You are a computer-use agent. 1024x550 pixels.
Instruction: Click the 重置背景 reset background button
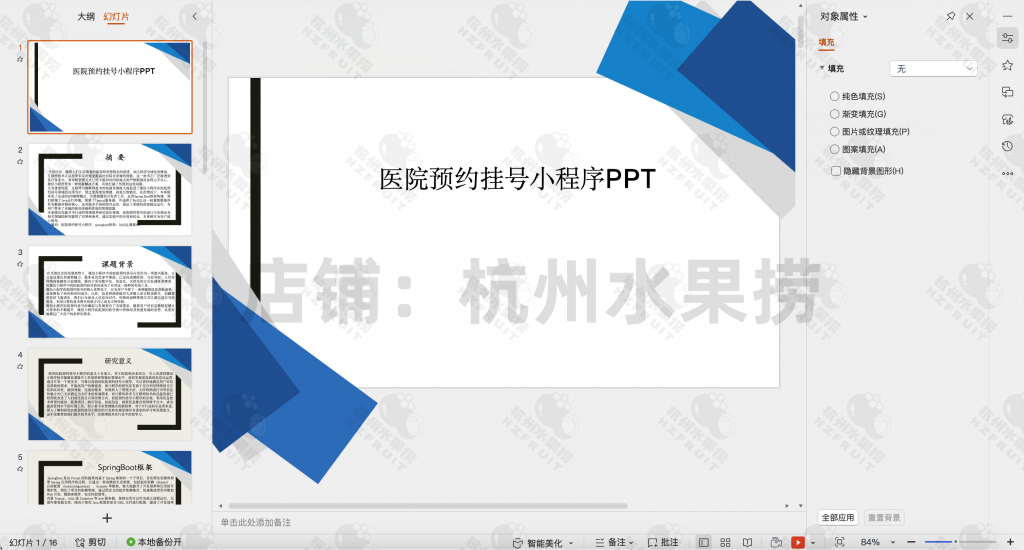coord(884,517)
